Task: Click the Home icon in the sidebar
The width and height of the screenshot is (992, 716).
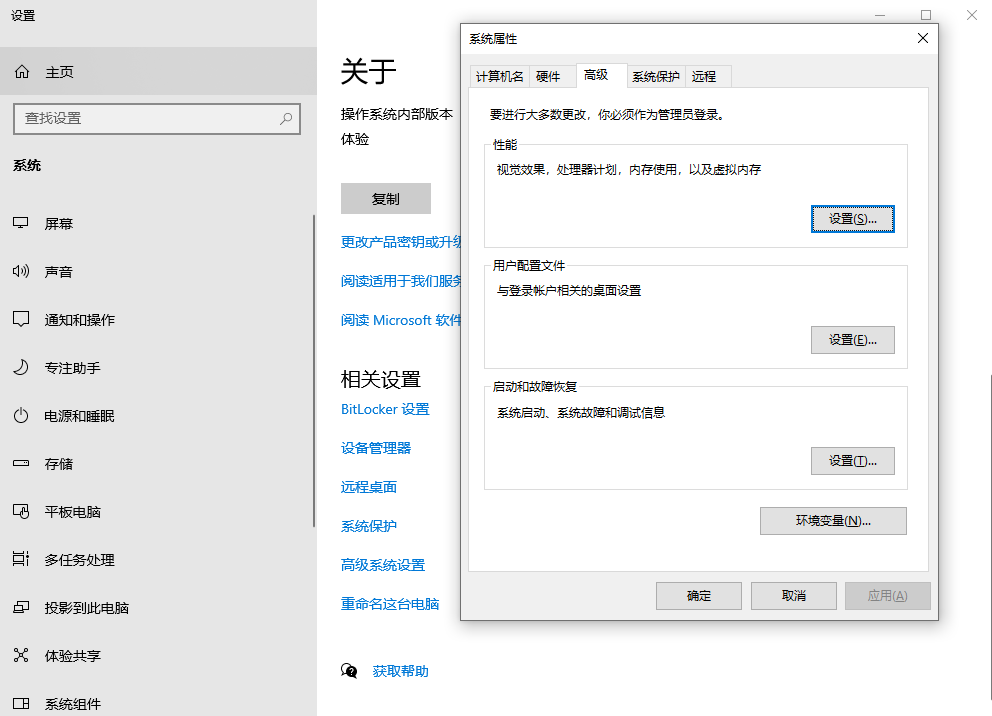Action: [x=21, y=72]
